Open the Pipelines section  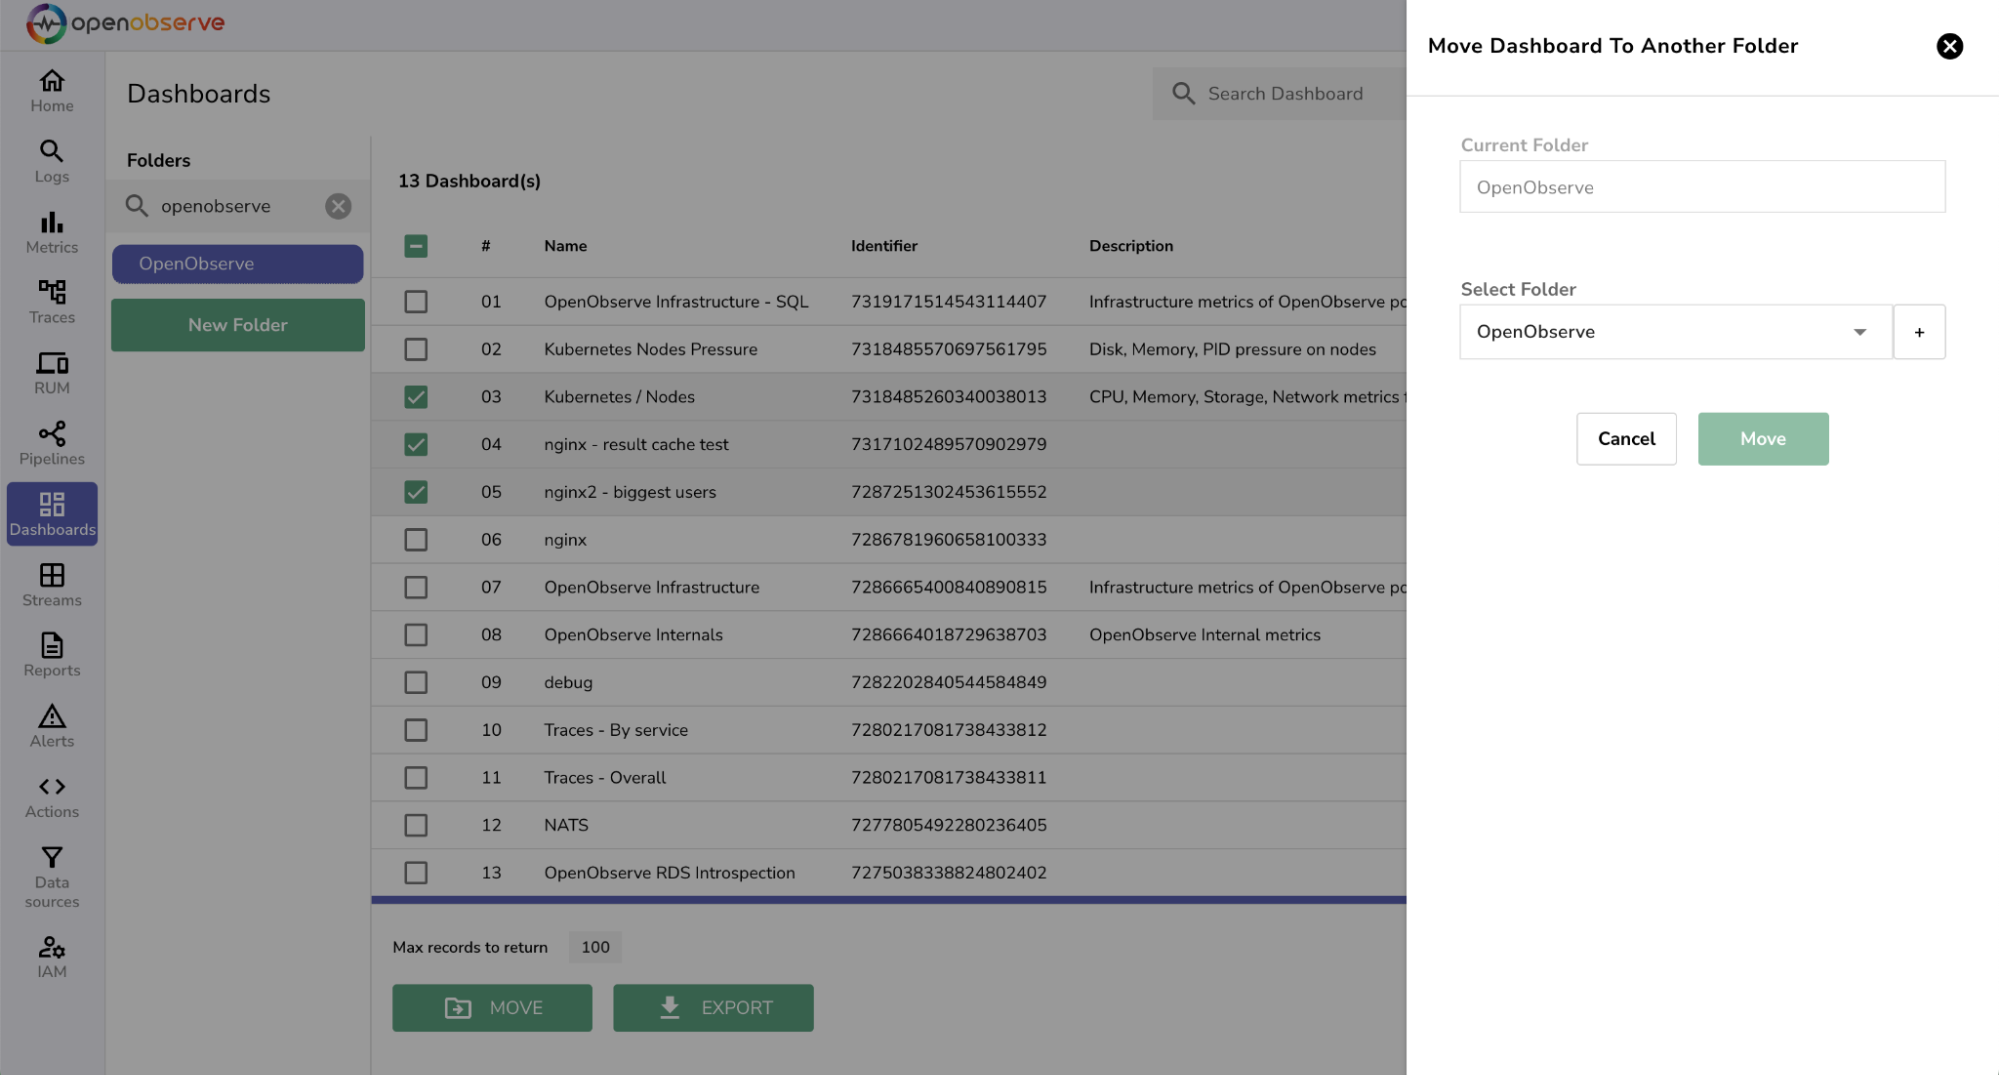tap(51, 441)
